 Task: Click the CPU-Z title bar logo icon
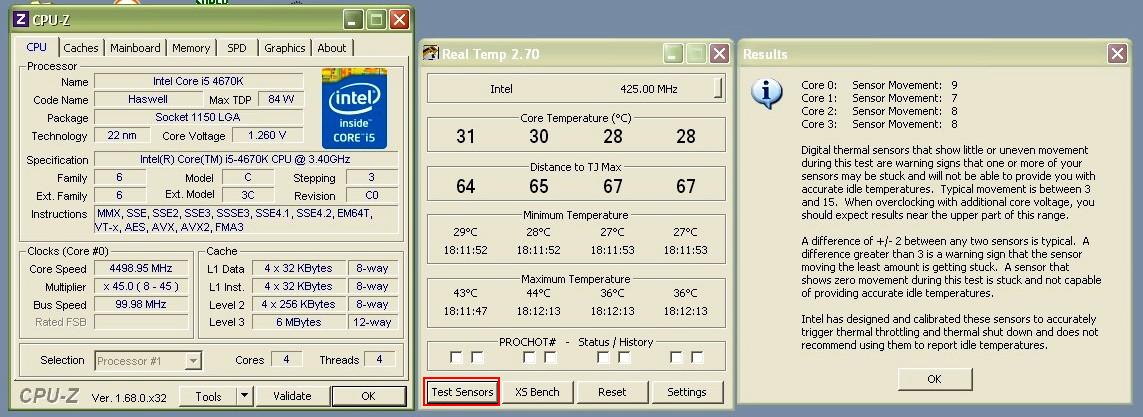point(21,19)
